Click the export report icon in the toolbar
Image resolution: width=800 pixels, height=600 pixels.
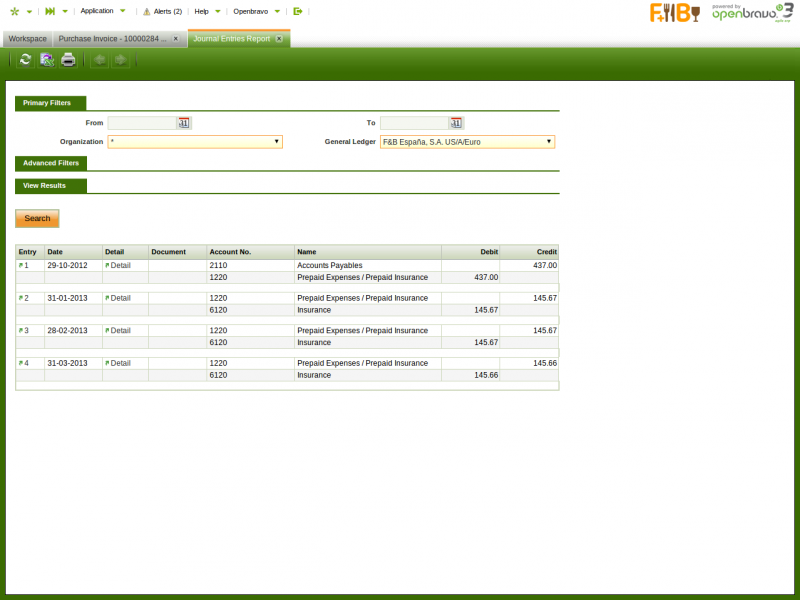click(x=47, y=60)
